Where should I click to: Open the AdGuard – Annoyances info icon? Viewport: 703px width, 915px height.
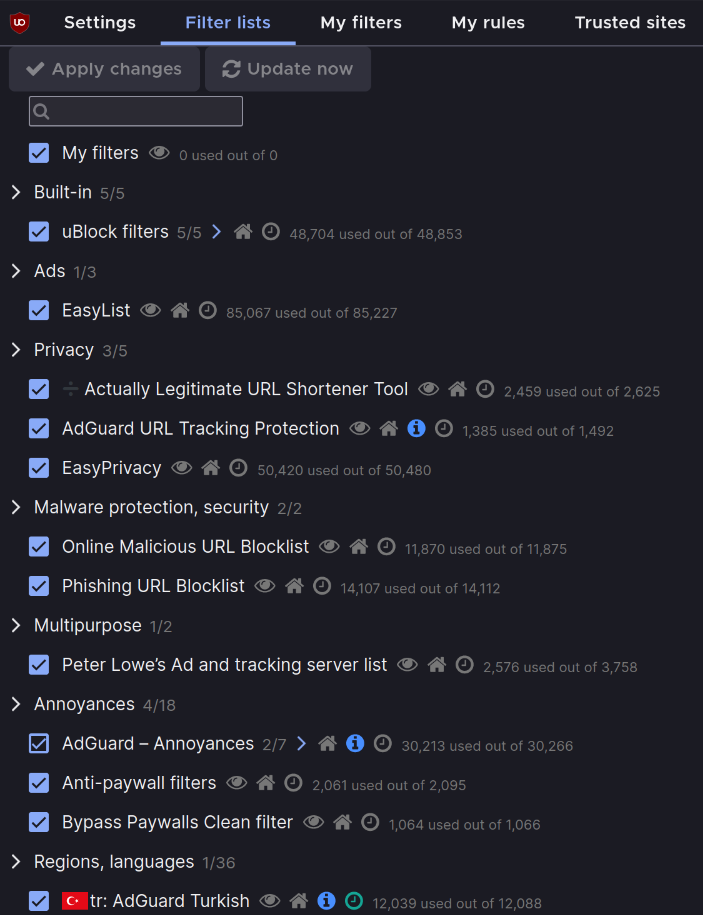(355, 743)
